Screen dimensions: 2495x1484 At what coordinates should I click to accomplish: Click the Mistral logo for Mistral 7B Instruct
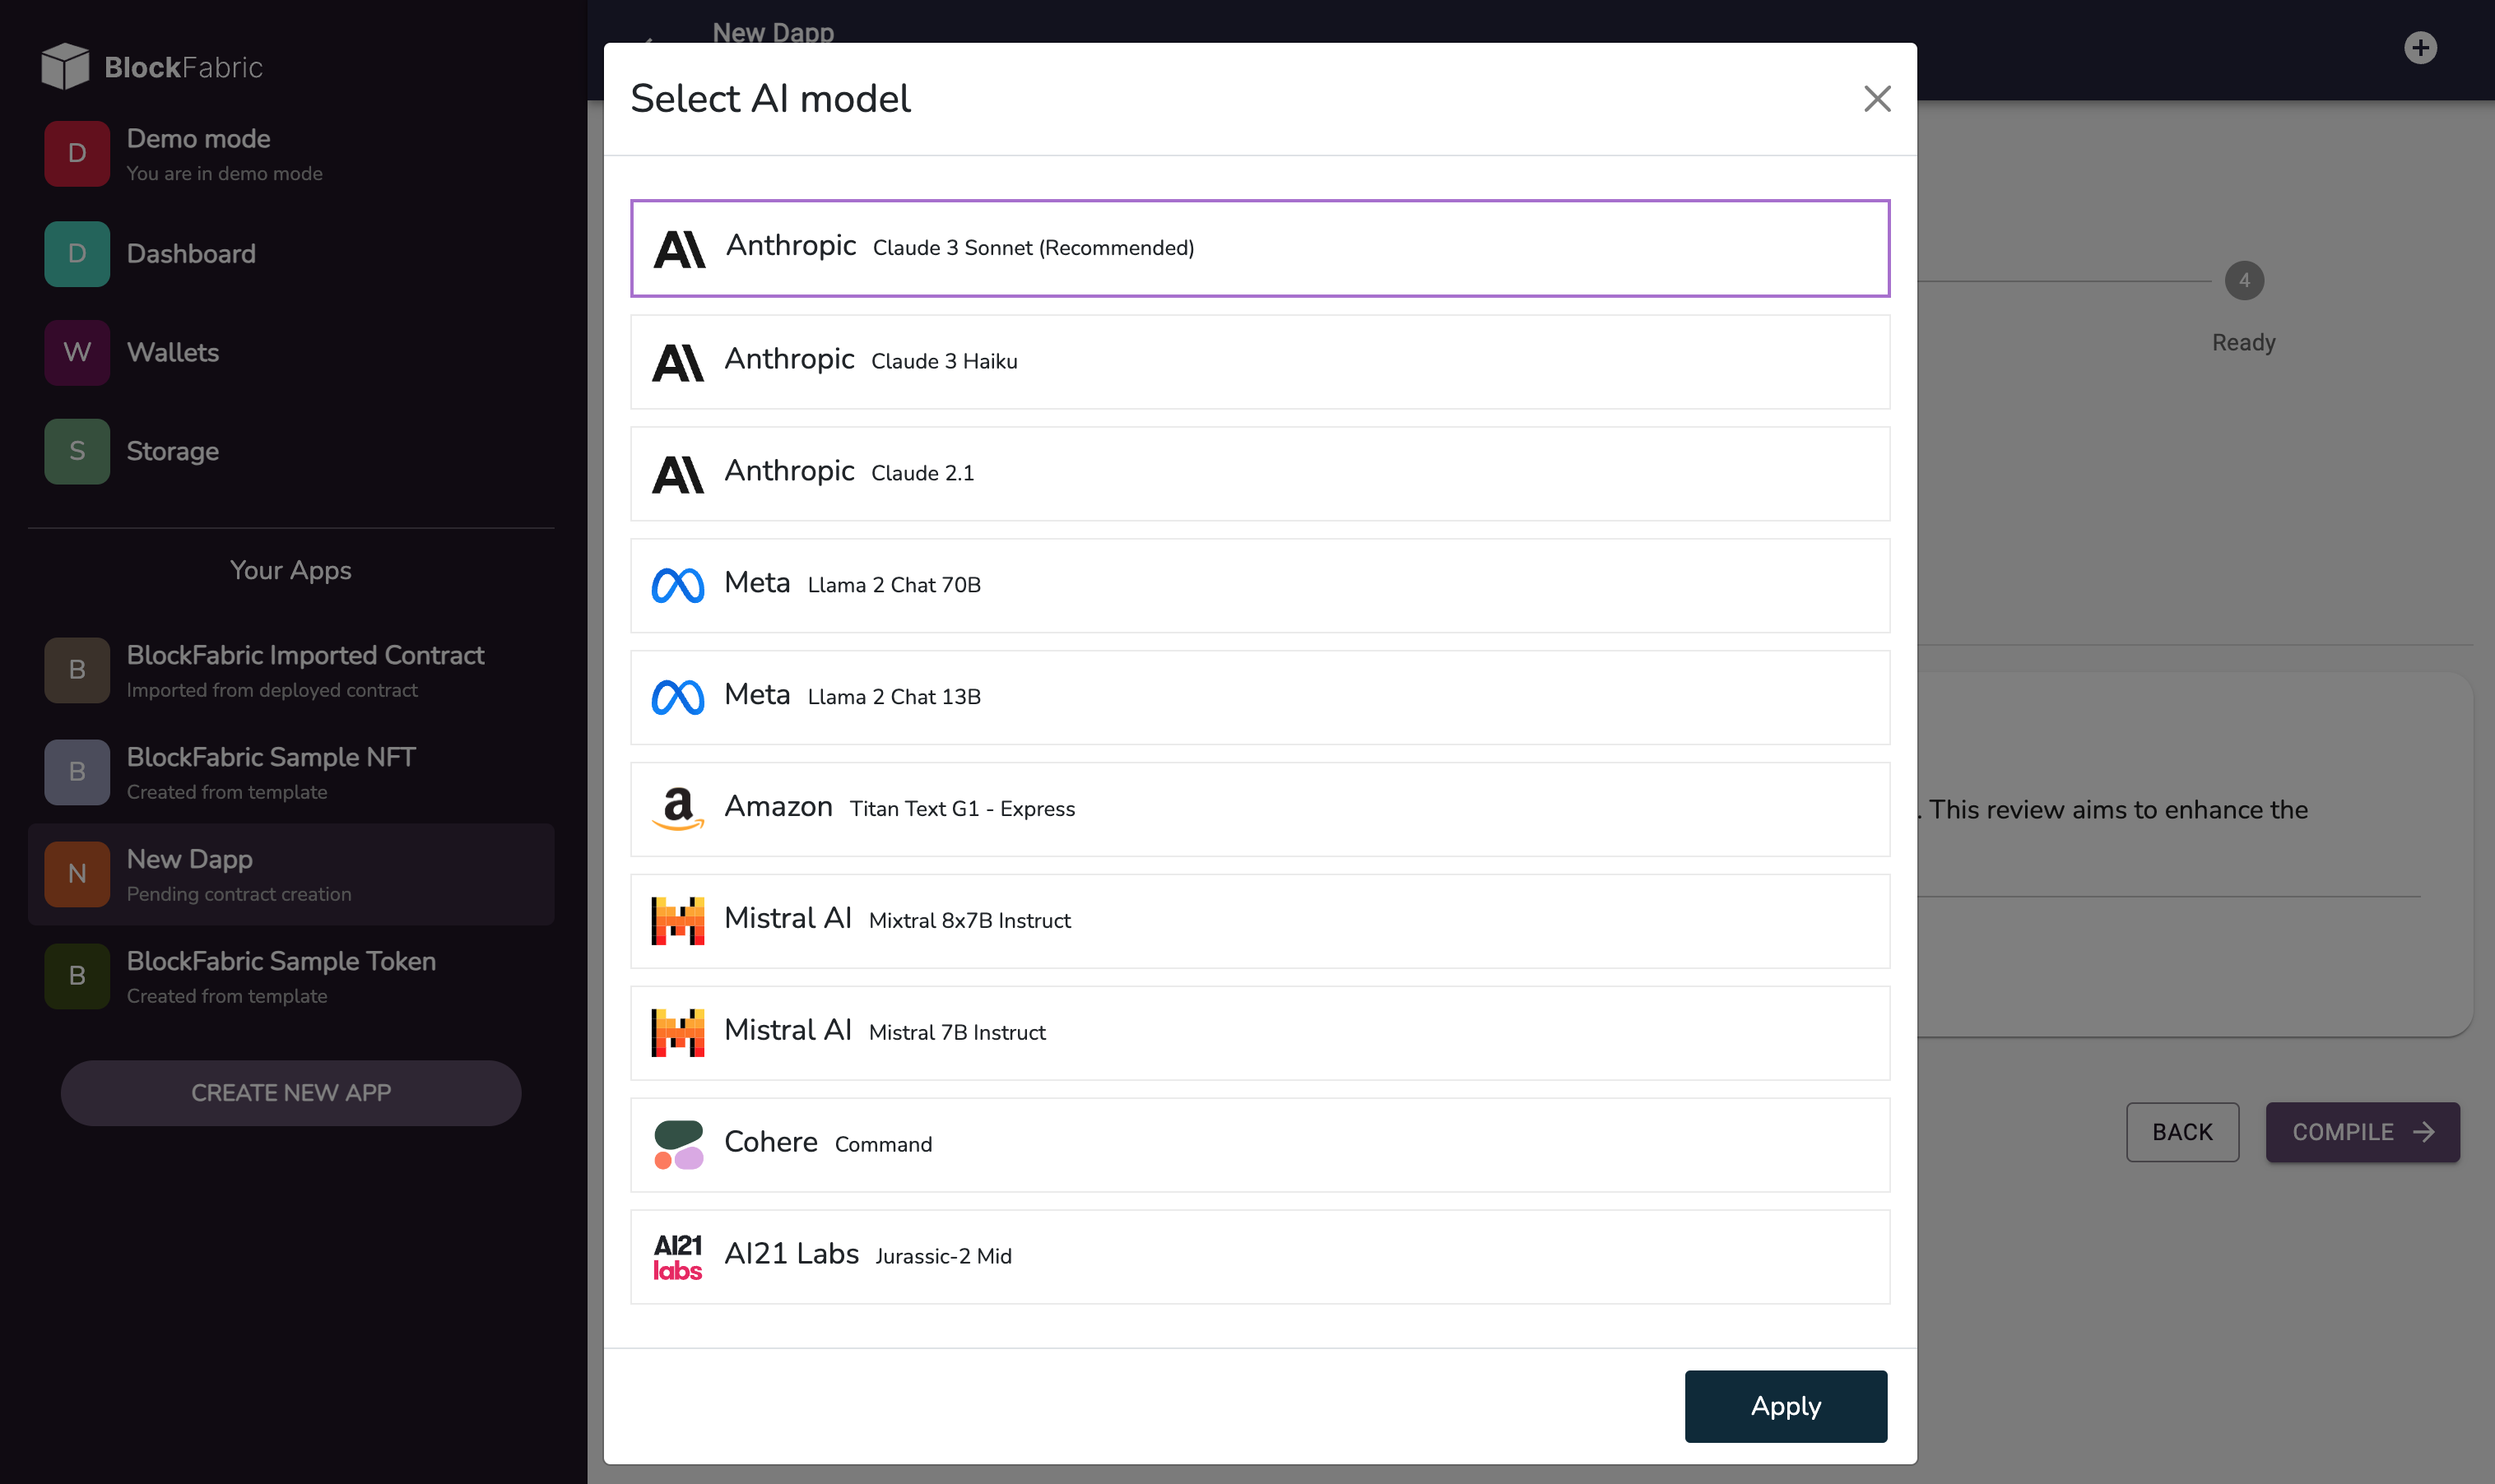677,1032
